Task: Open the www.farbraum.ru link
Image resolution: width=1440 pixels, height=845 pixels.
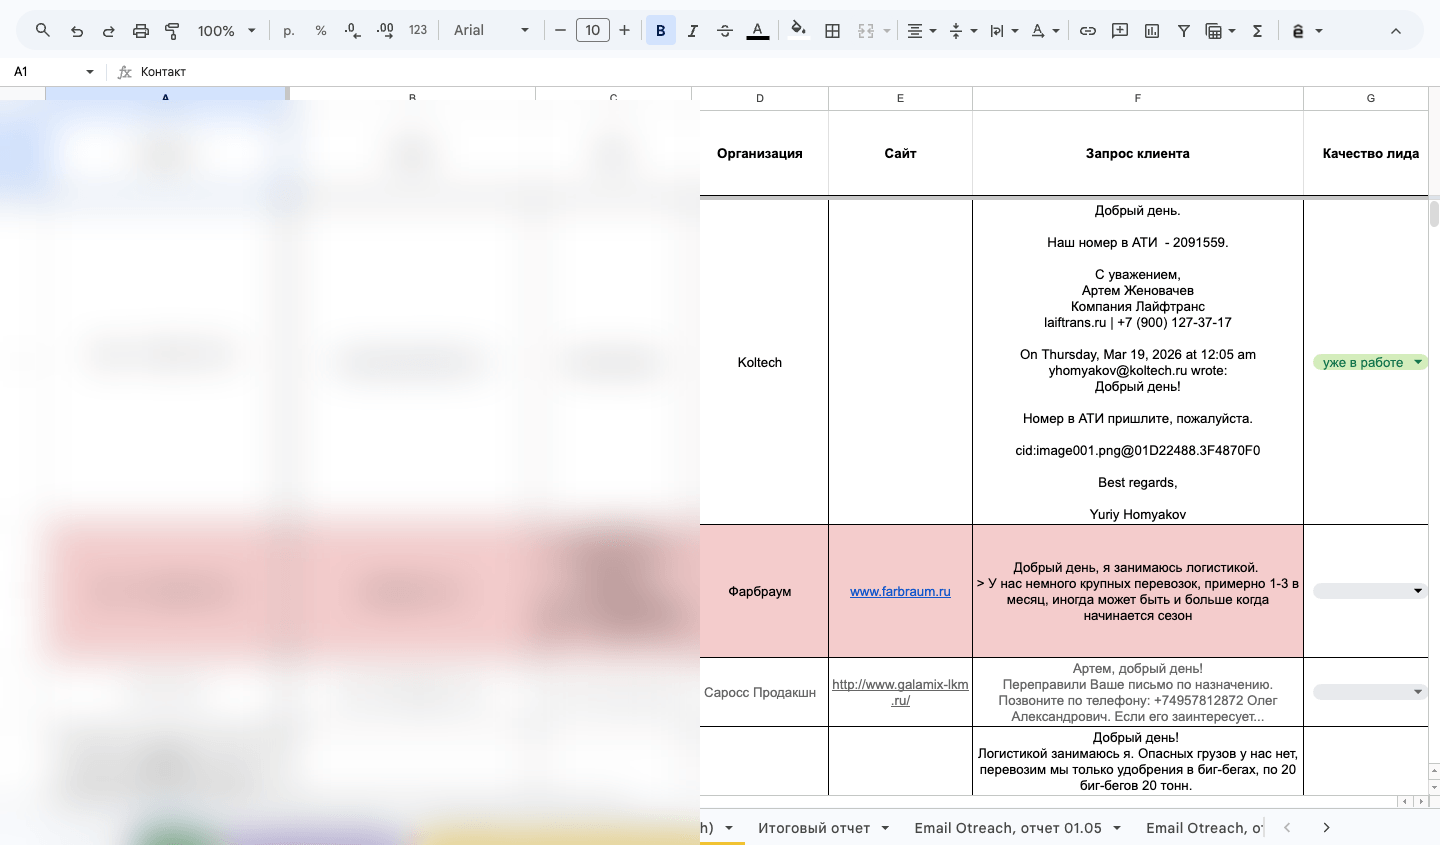Action: [900, 592]
